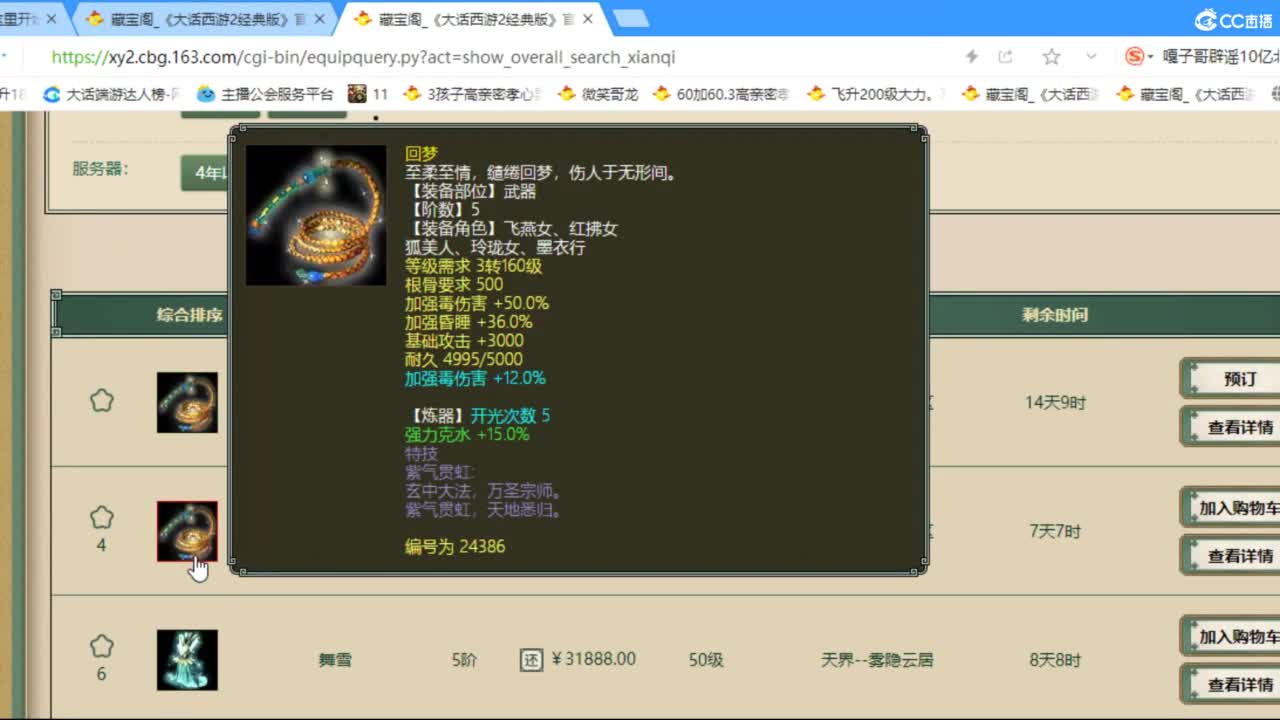View details for the 7天7时 item

click(1231, 555)
